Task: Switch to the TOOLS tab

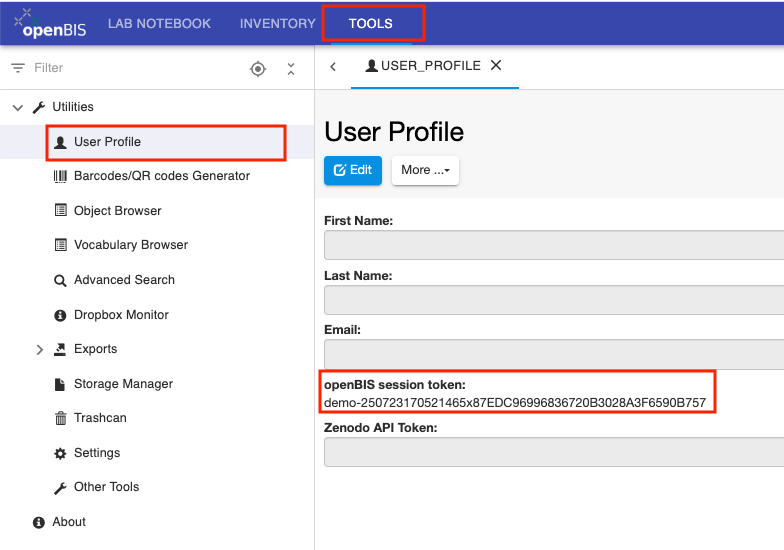Action: pyautogui.click(x=370, y=24)
